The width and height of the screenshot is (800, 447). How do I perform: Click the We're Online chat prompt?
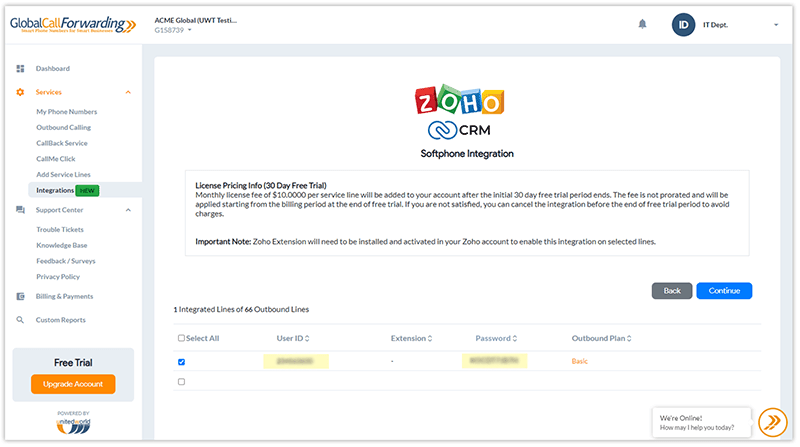pyautogui.click(x=702, y=423)
